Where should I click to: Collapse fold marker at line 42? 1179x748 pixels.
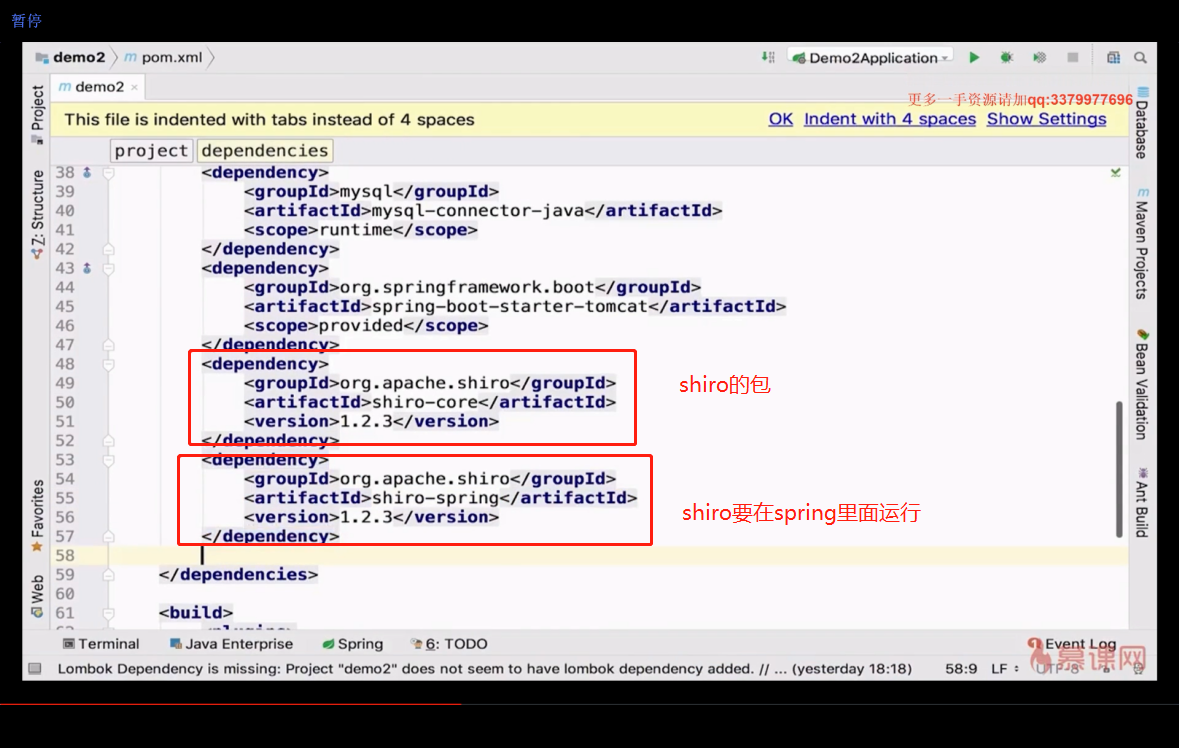click(x=108, y=249)
